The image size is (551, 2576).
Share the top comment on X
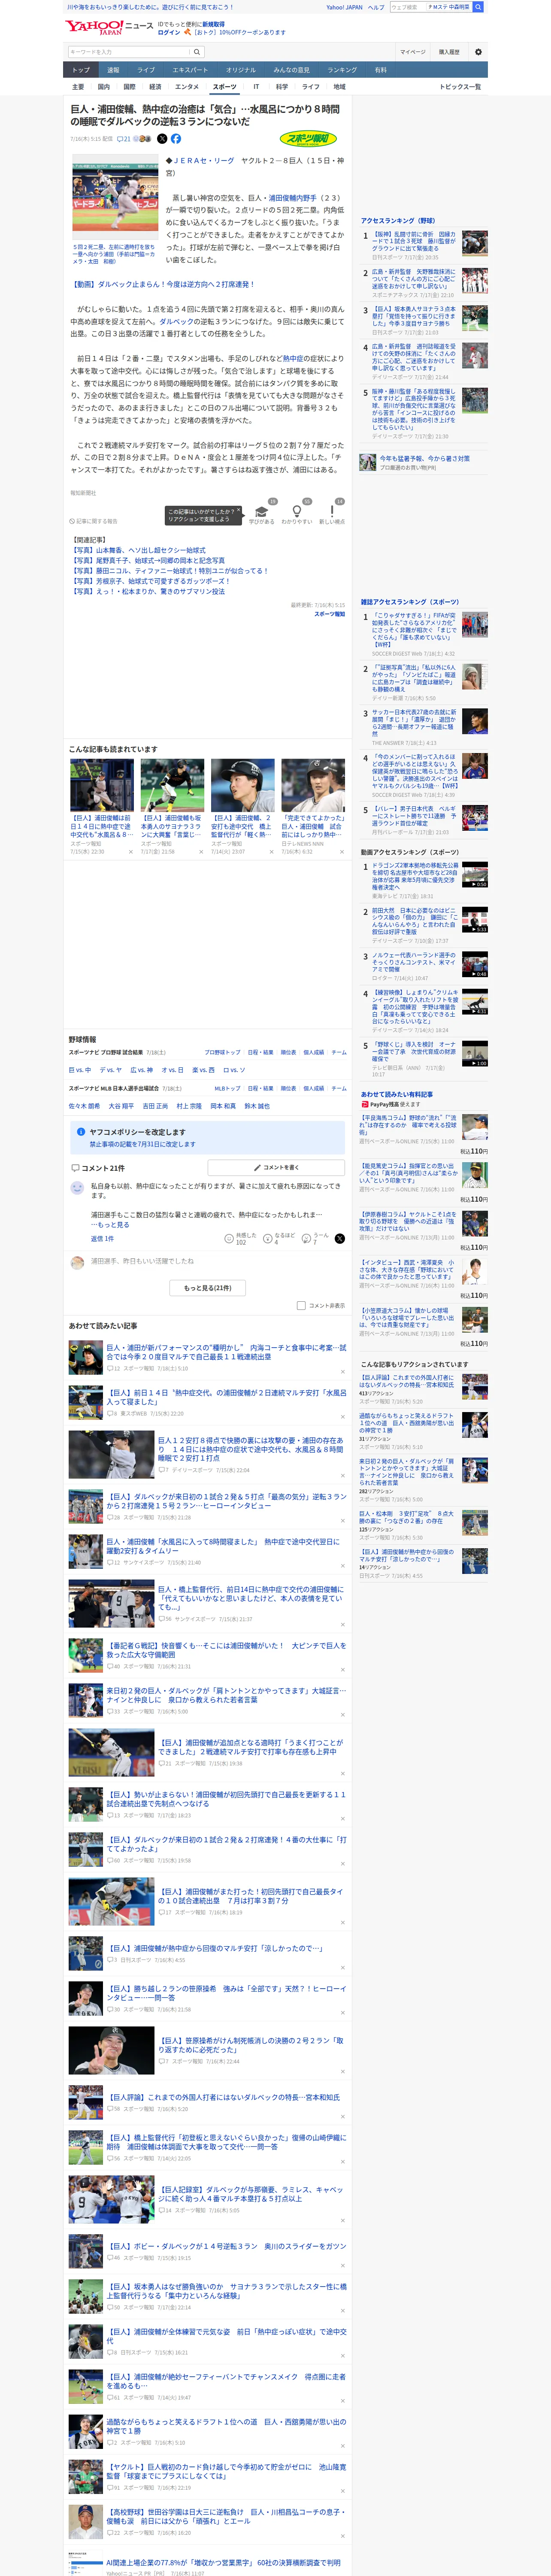point(340,1238)
